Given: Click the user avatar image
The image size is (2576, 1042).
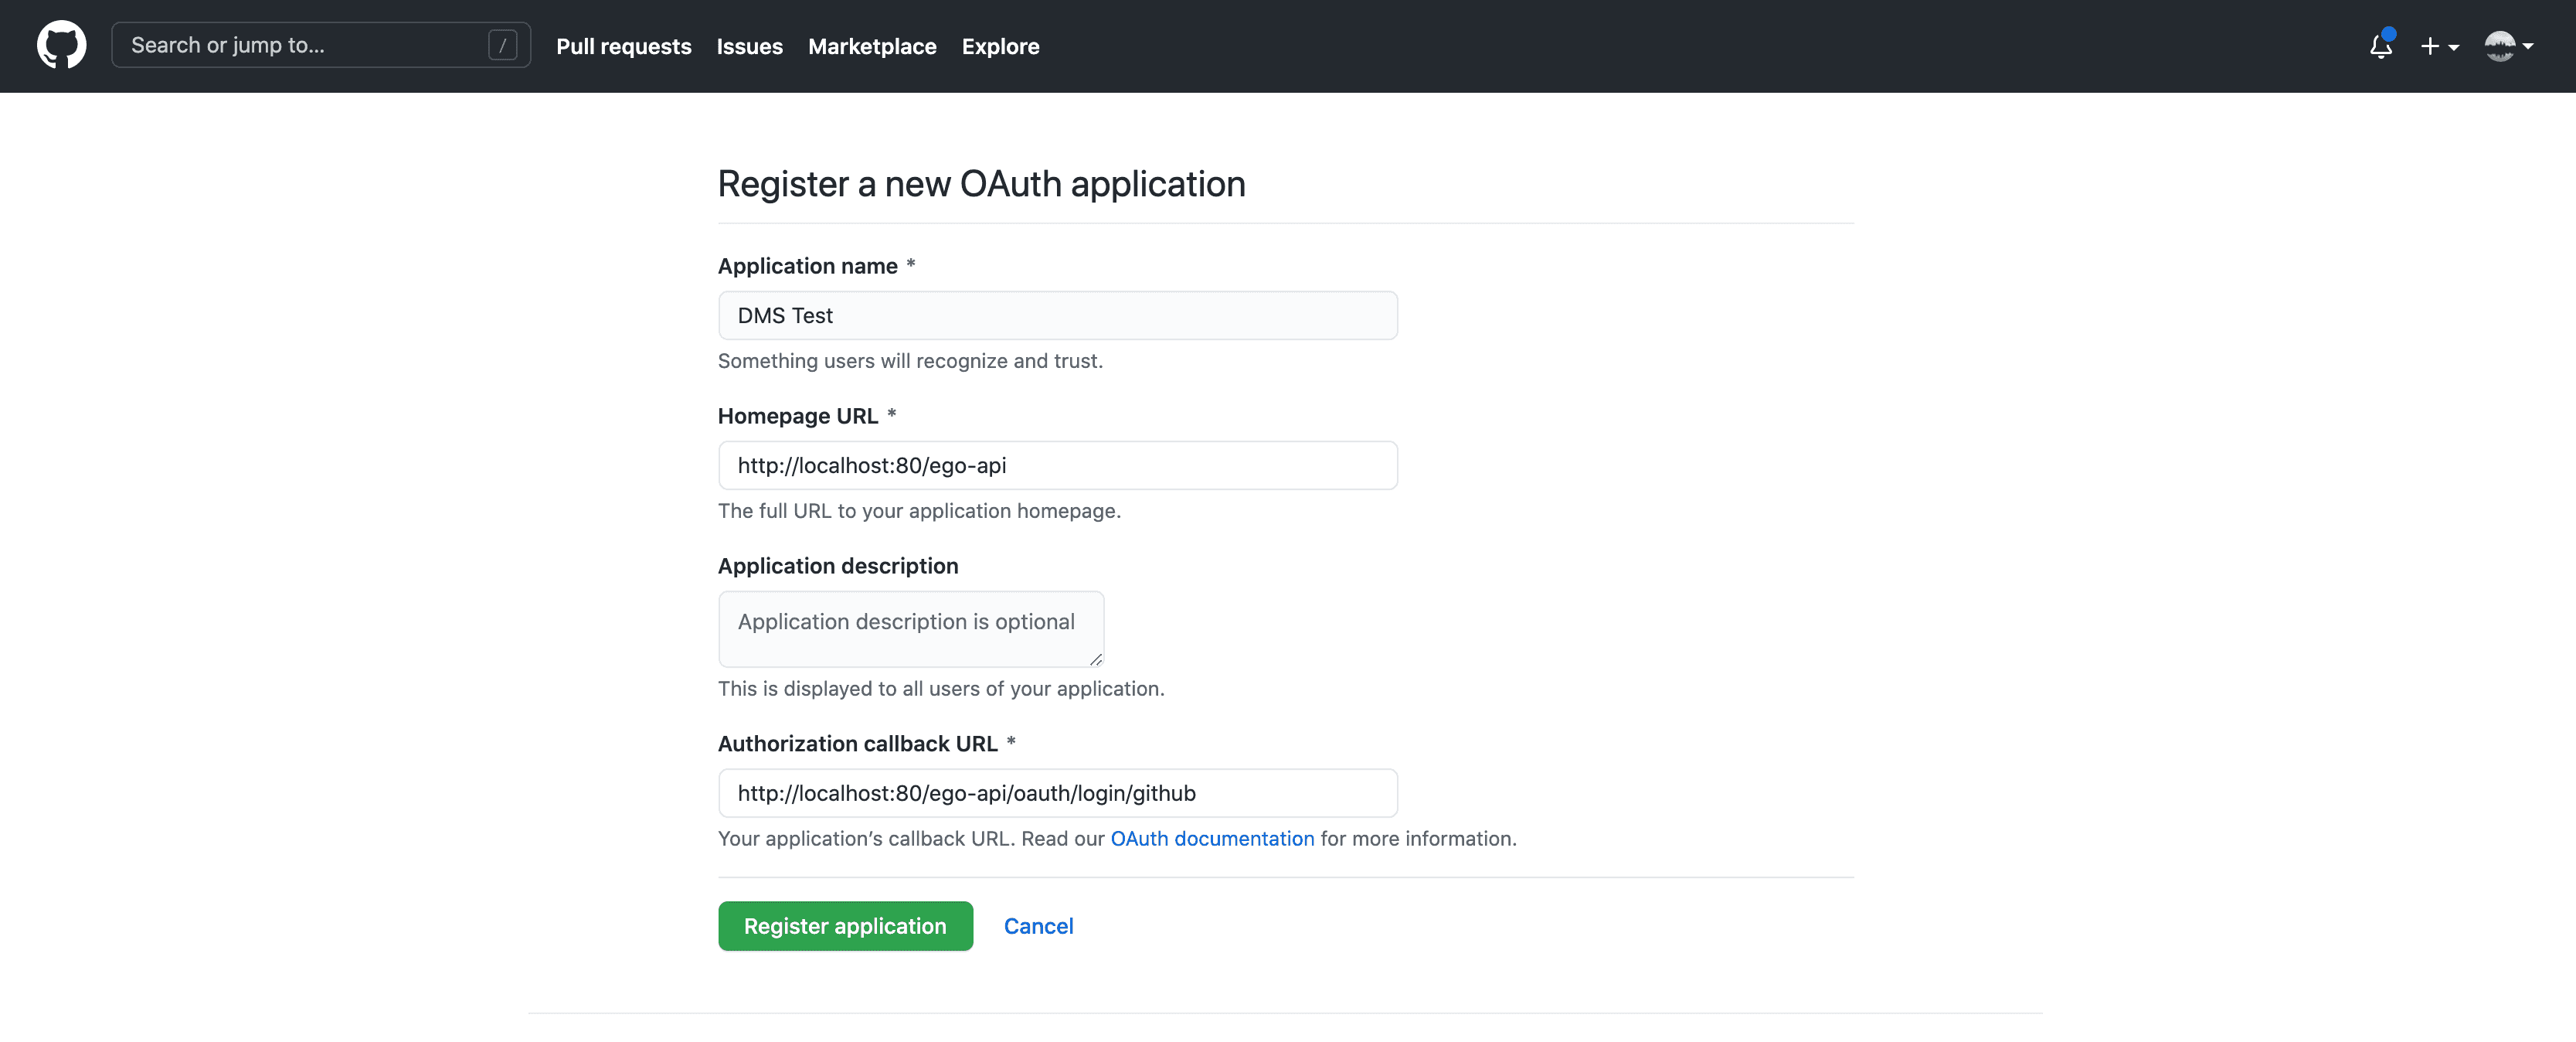Looking at the screenshot, I should point(2500,46).
